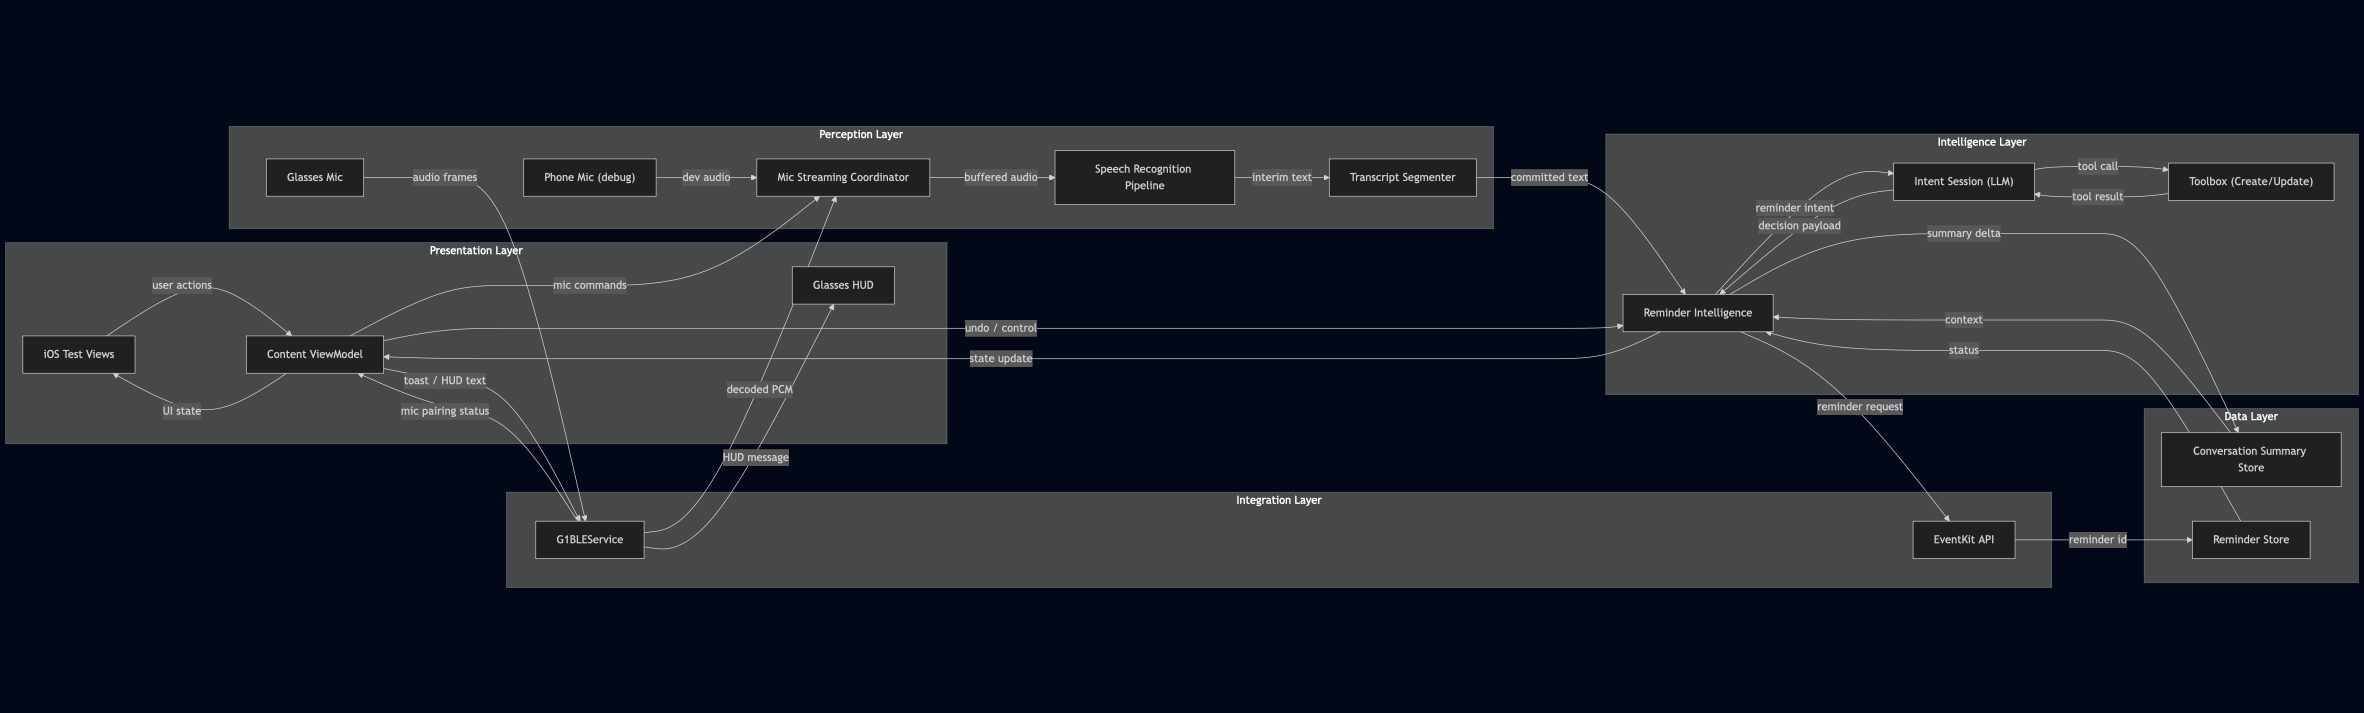Click the Perception Layer group title
The height and width of the screenshot is (713, 2364).
pyautogui.click(x=860, y=134)
